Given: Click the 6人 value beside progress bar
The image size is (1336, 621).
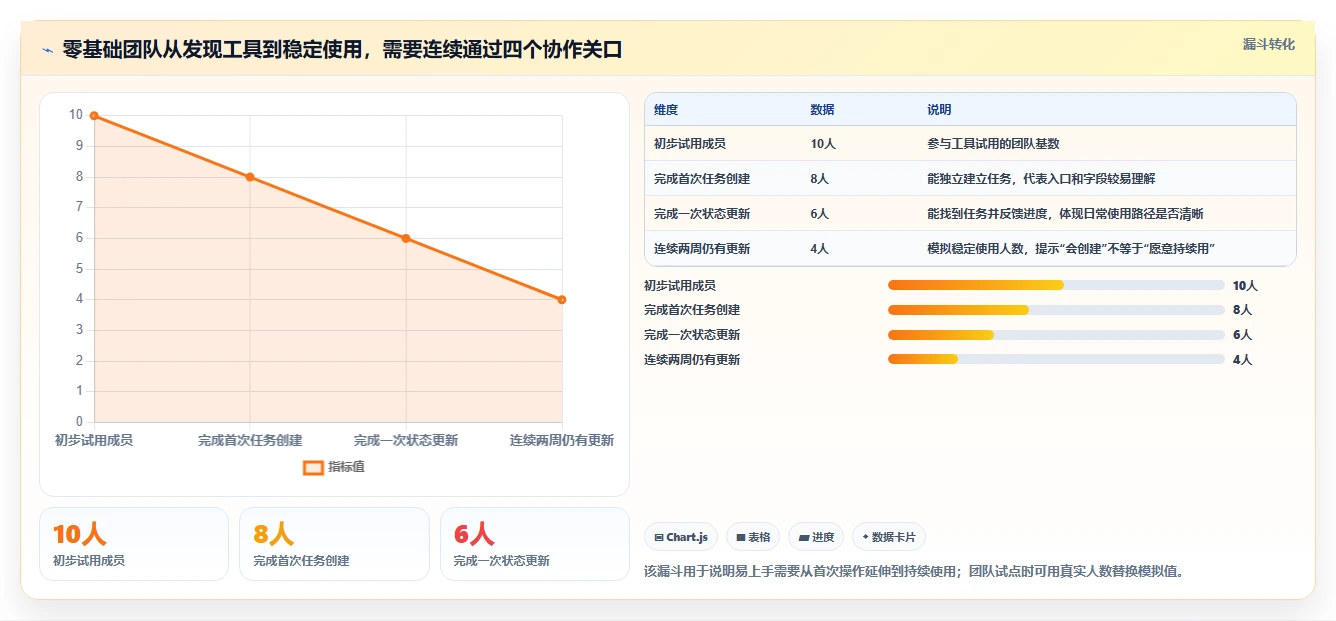Looking at the screenshot, I should coord(1242,335).
